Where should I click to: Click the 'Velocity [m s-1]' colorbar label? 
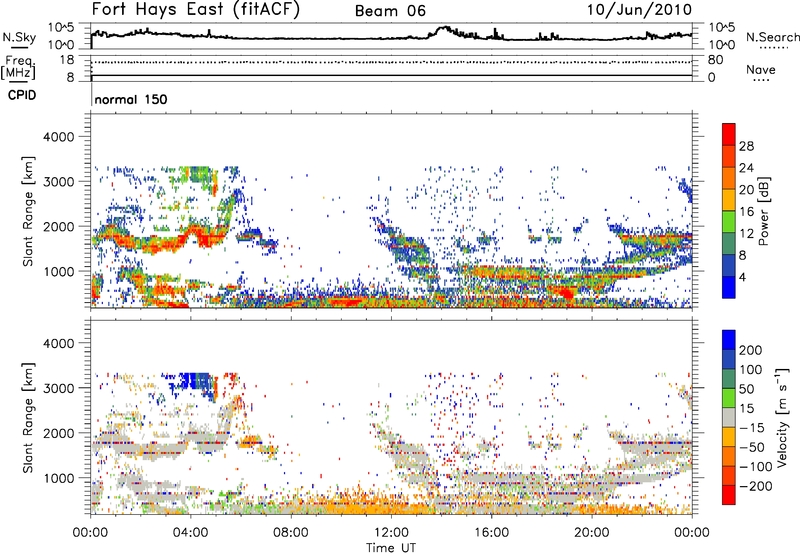click(782, 417)
